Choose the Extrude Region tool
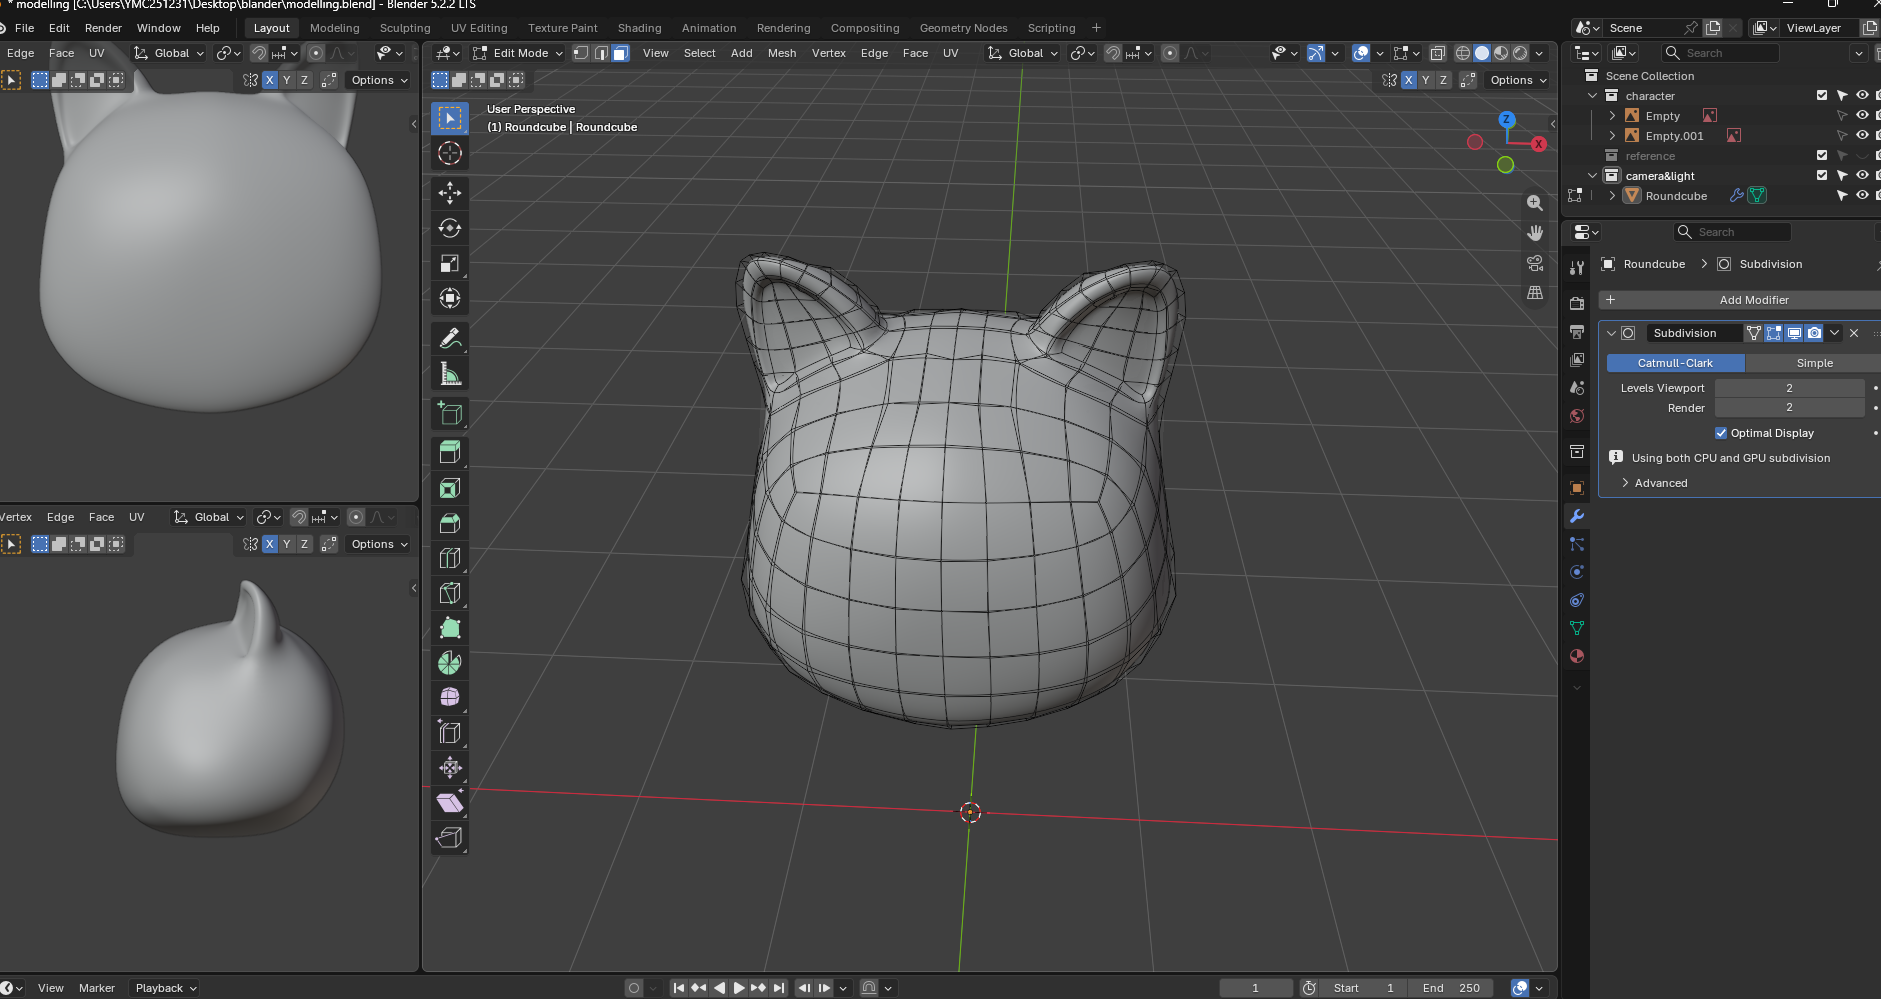 [450, 452]
